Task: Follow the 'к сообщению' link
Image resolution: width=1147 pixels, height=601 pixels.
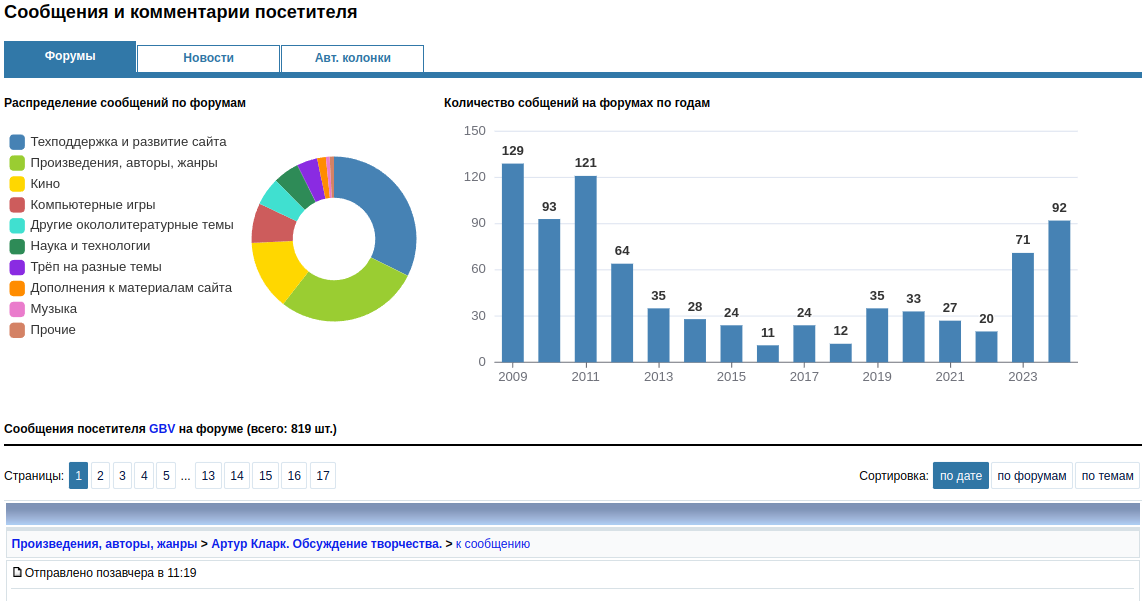Action: click(493, 544)
